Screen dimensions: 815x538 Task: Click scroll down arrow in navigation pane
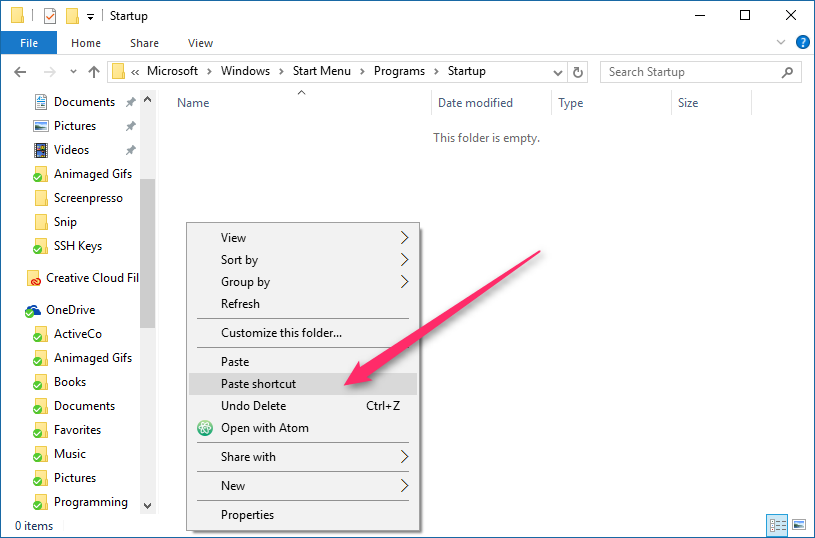(148, 505)
